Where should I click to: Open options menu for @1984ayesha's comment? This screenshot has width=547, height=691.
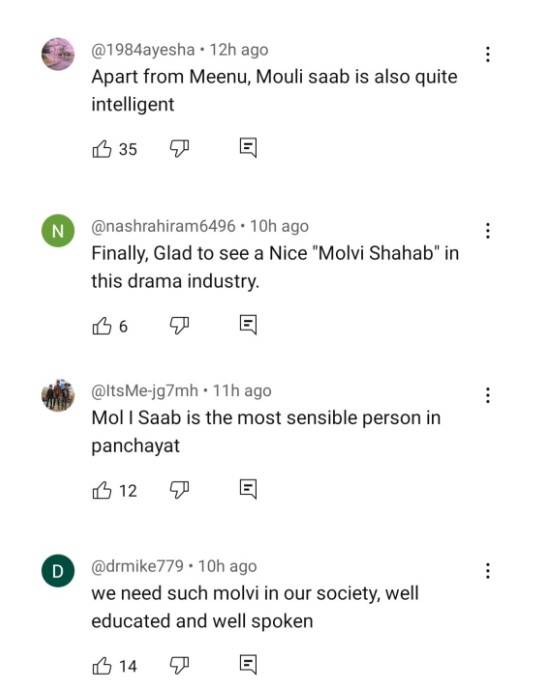(487, 54)
